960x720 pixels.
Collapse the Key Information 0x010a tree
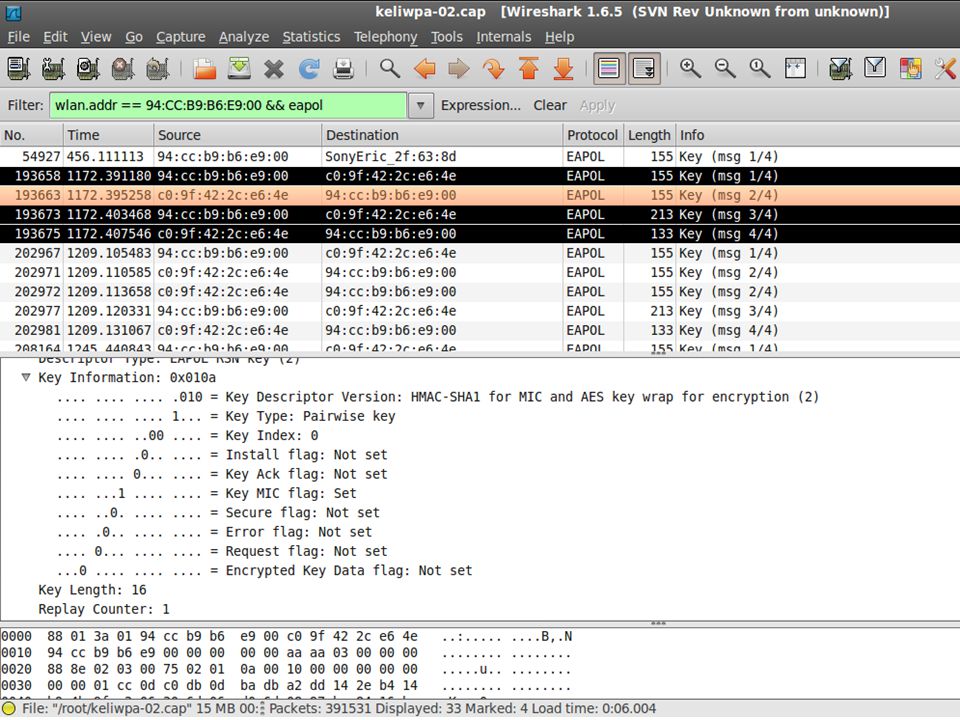tap(26, 377)
